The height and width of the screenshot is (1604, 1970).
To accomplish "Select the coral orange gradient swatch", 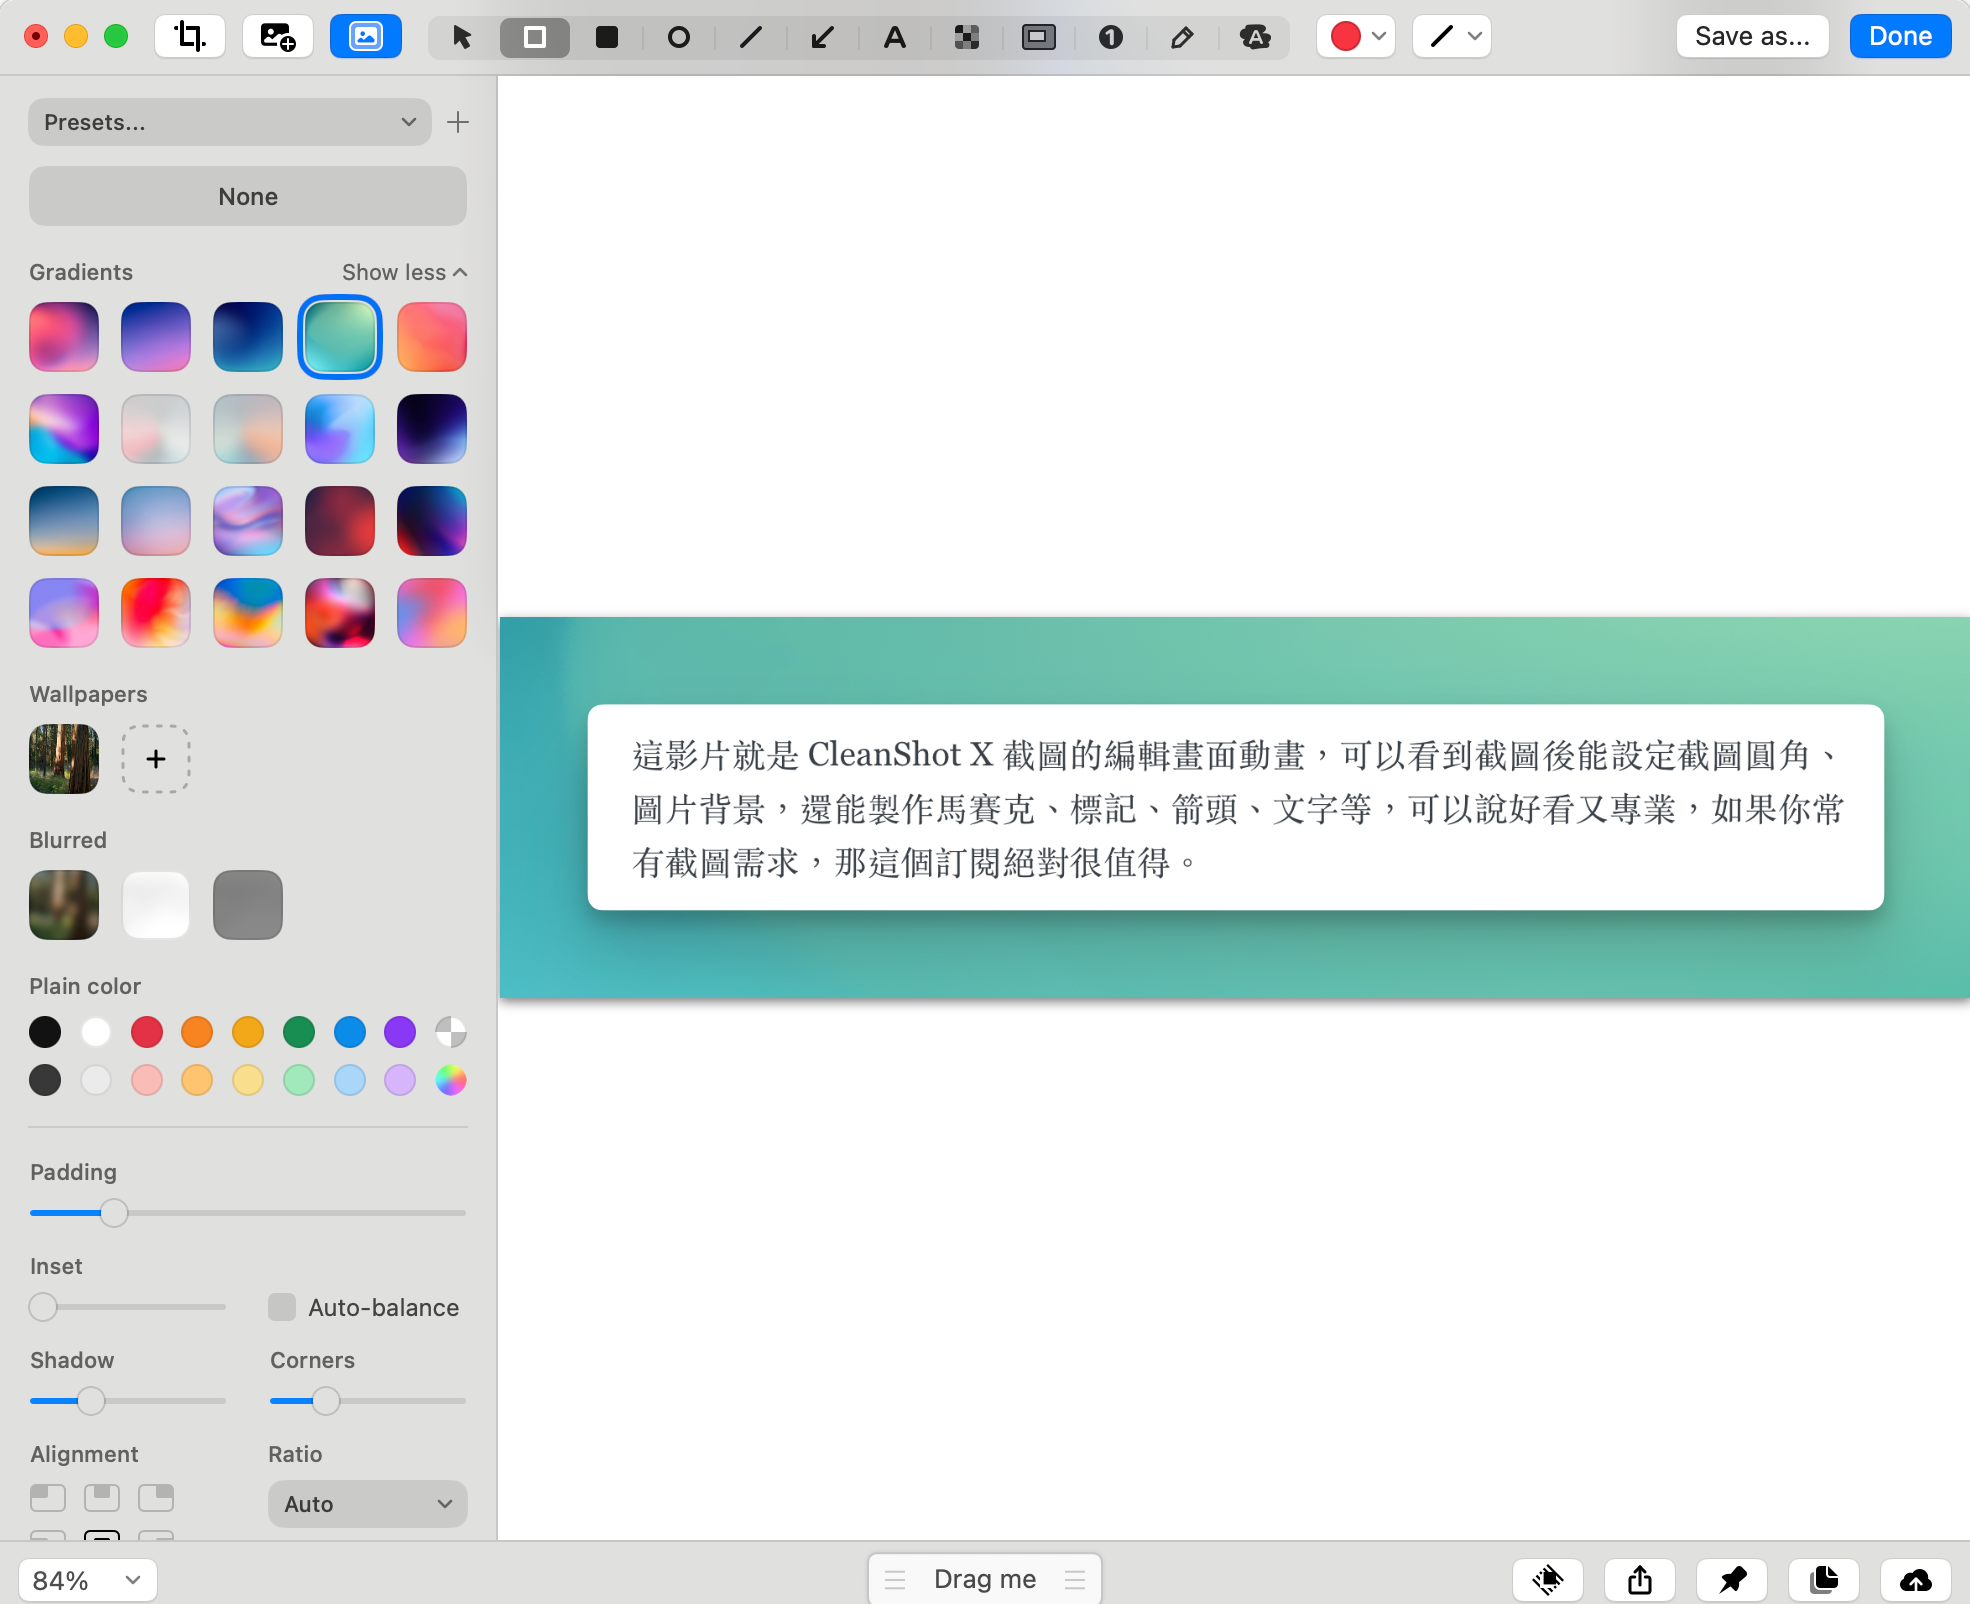I will pos(432,337).
